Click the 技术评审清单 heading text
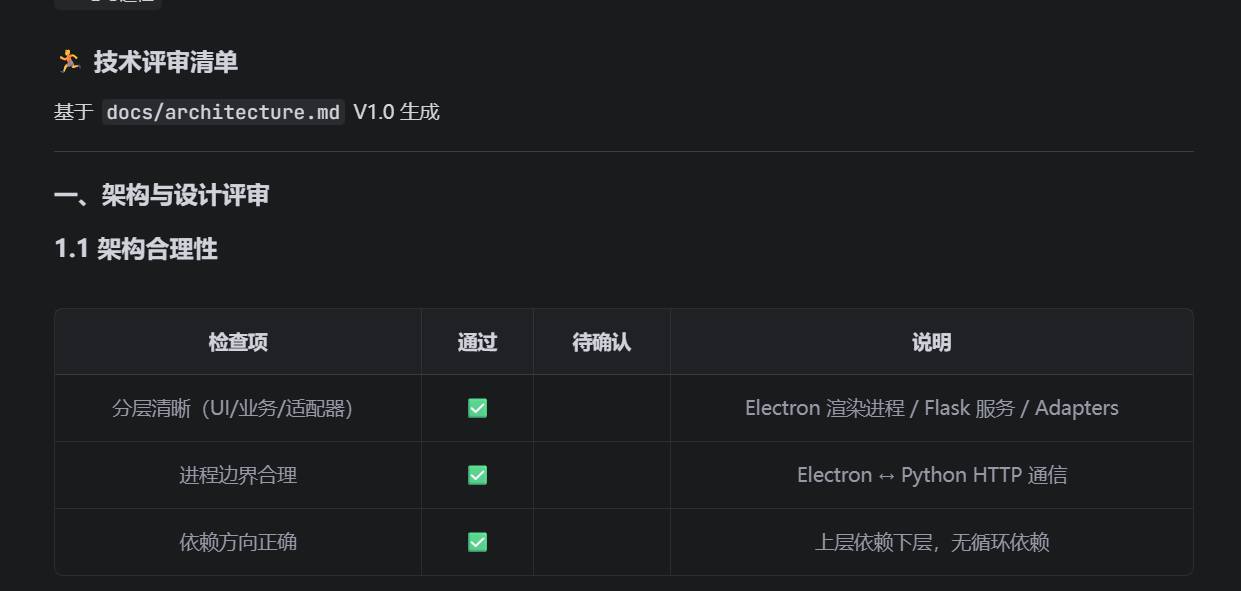This screenshot has width=1241, height=591. tap(166, 62)
